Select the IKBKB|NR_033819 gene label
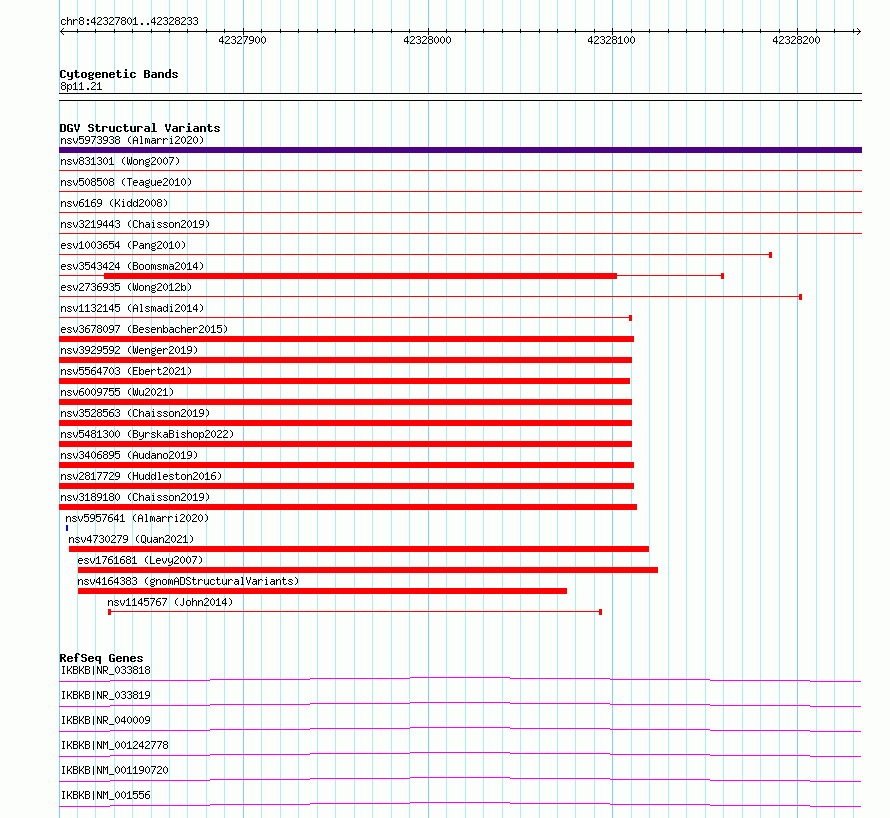 106,695
